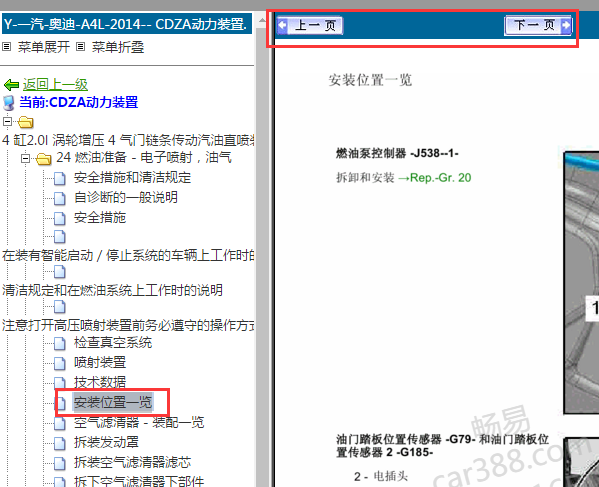
Task: Open 喷射装置 tree entry
Action: click(100, 362)
